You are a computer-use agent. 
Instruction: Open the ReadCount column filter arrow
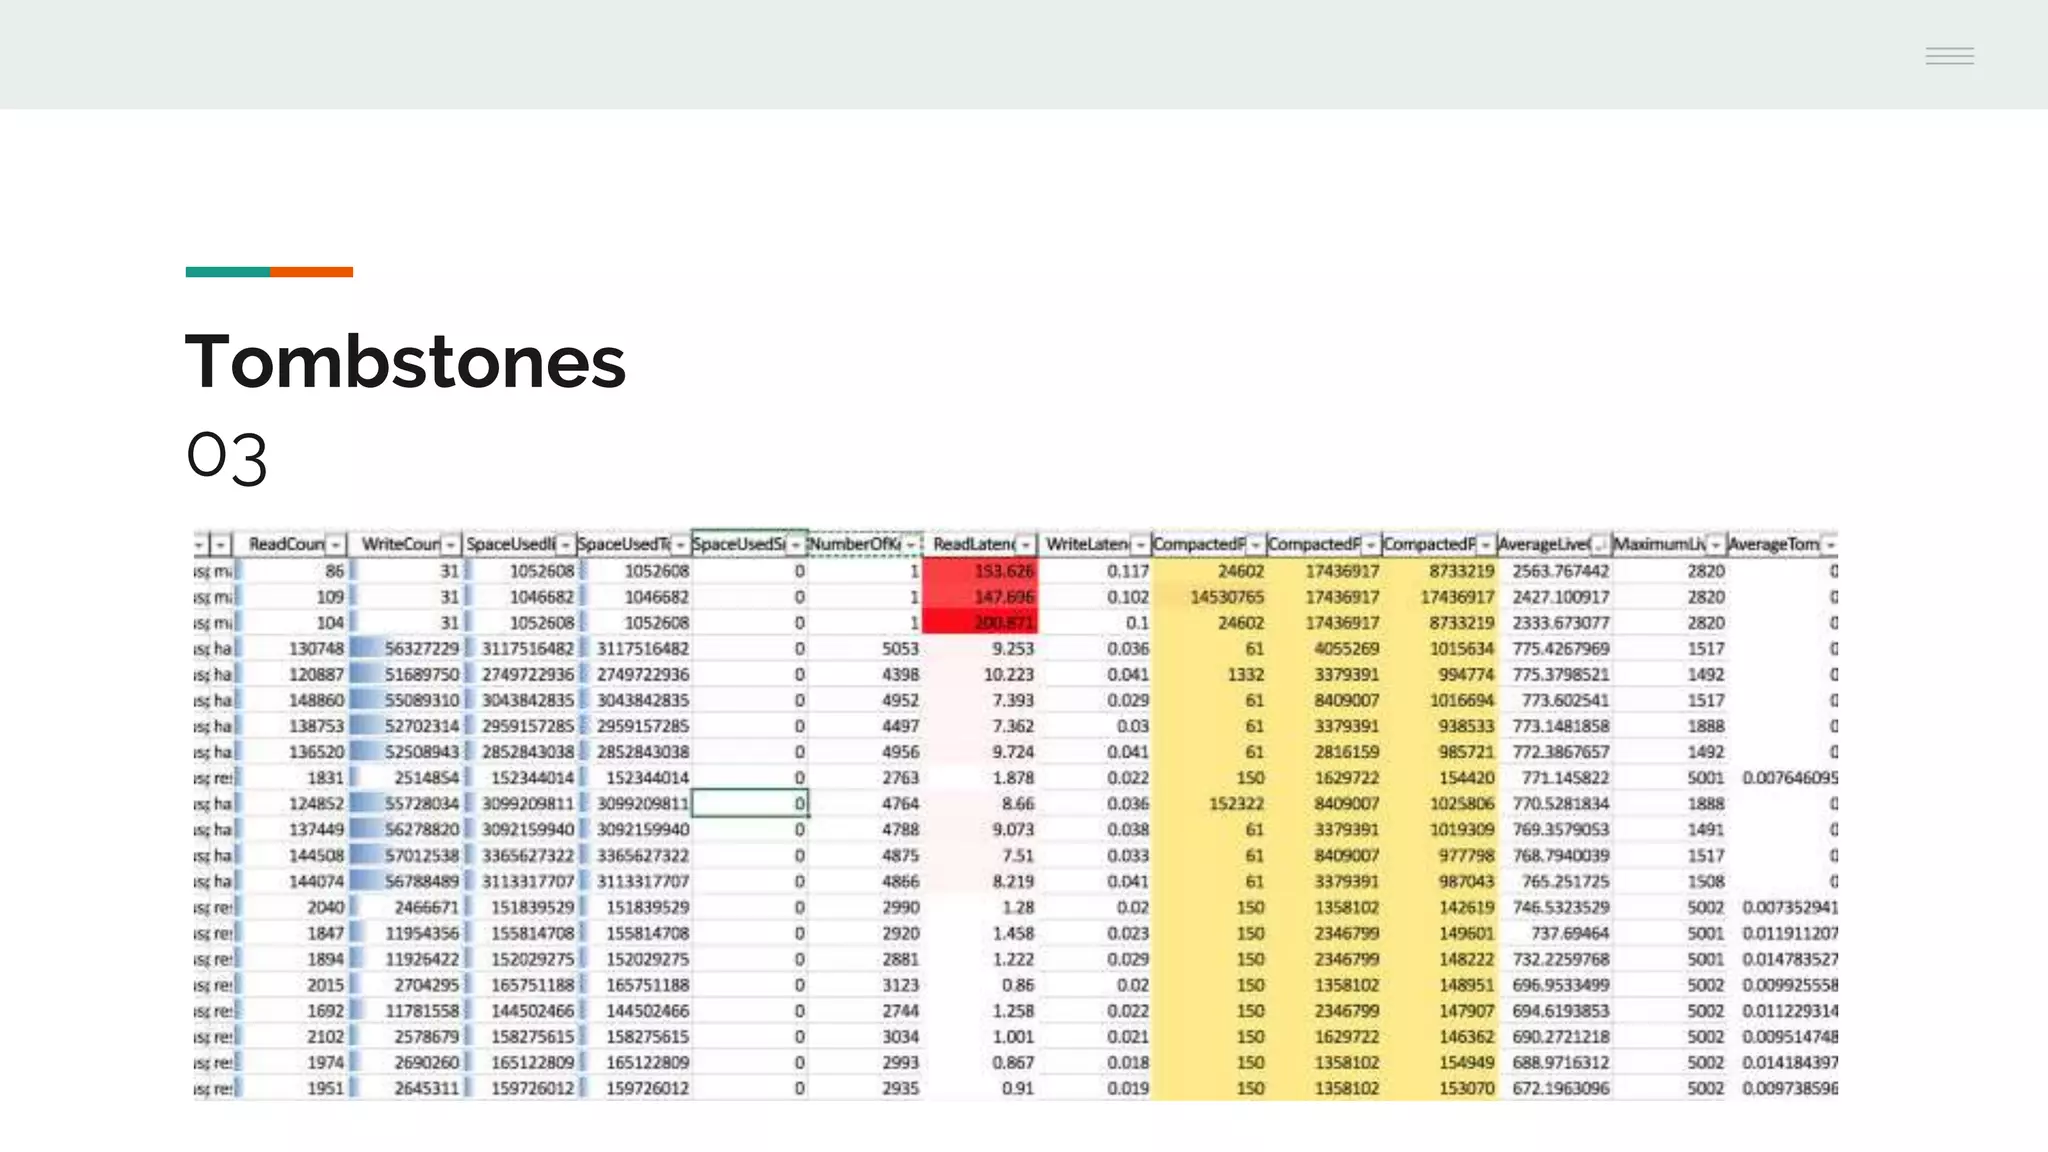pos(336,544)
